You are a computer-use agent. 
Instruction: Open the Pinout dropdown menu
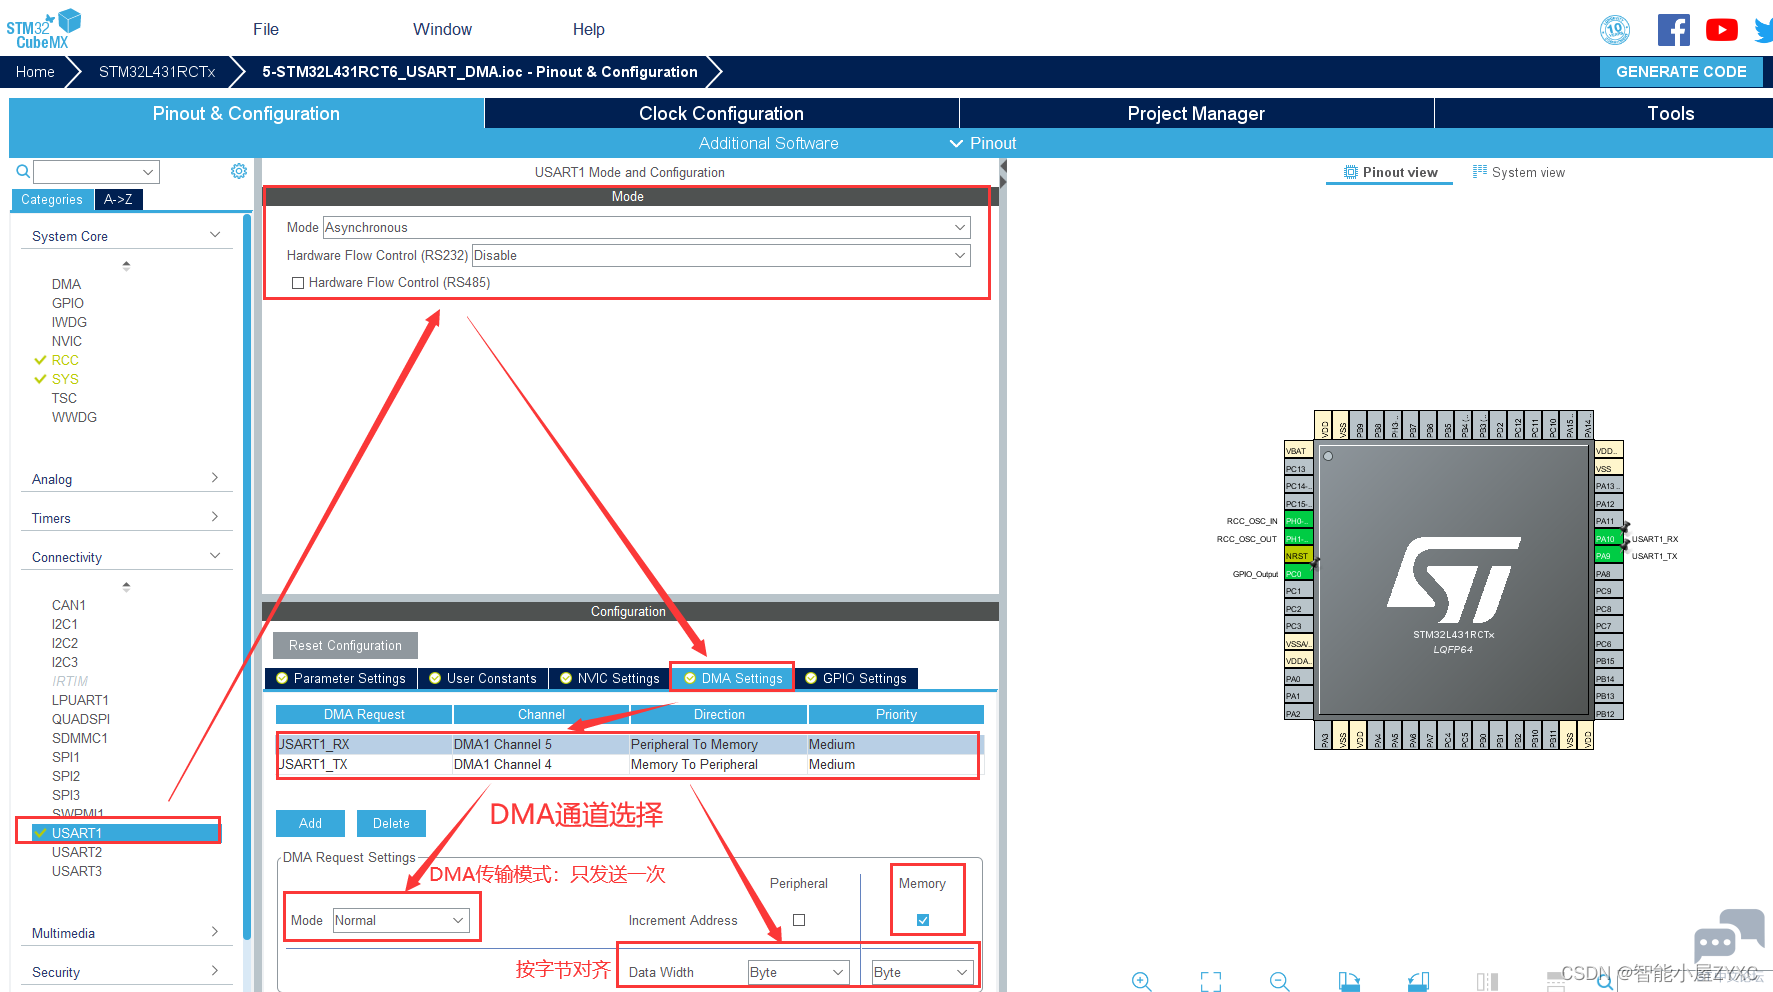983,143
